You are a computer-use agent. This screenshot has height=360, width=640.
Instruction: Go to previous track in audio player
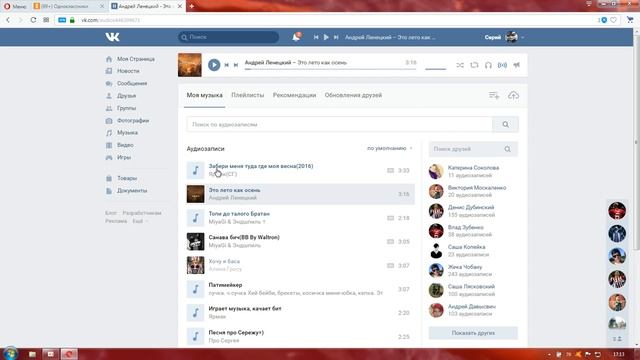pyautogui.click(x=227, y=65)
